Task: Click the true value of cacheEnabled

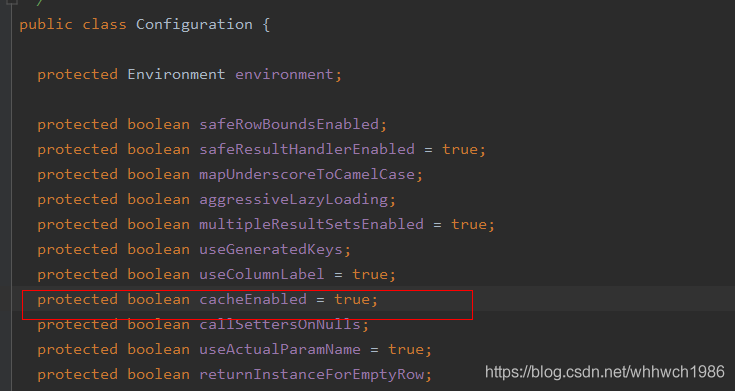Action: [x=352, y=299]
